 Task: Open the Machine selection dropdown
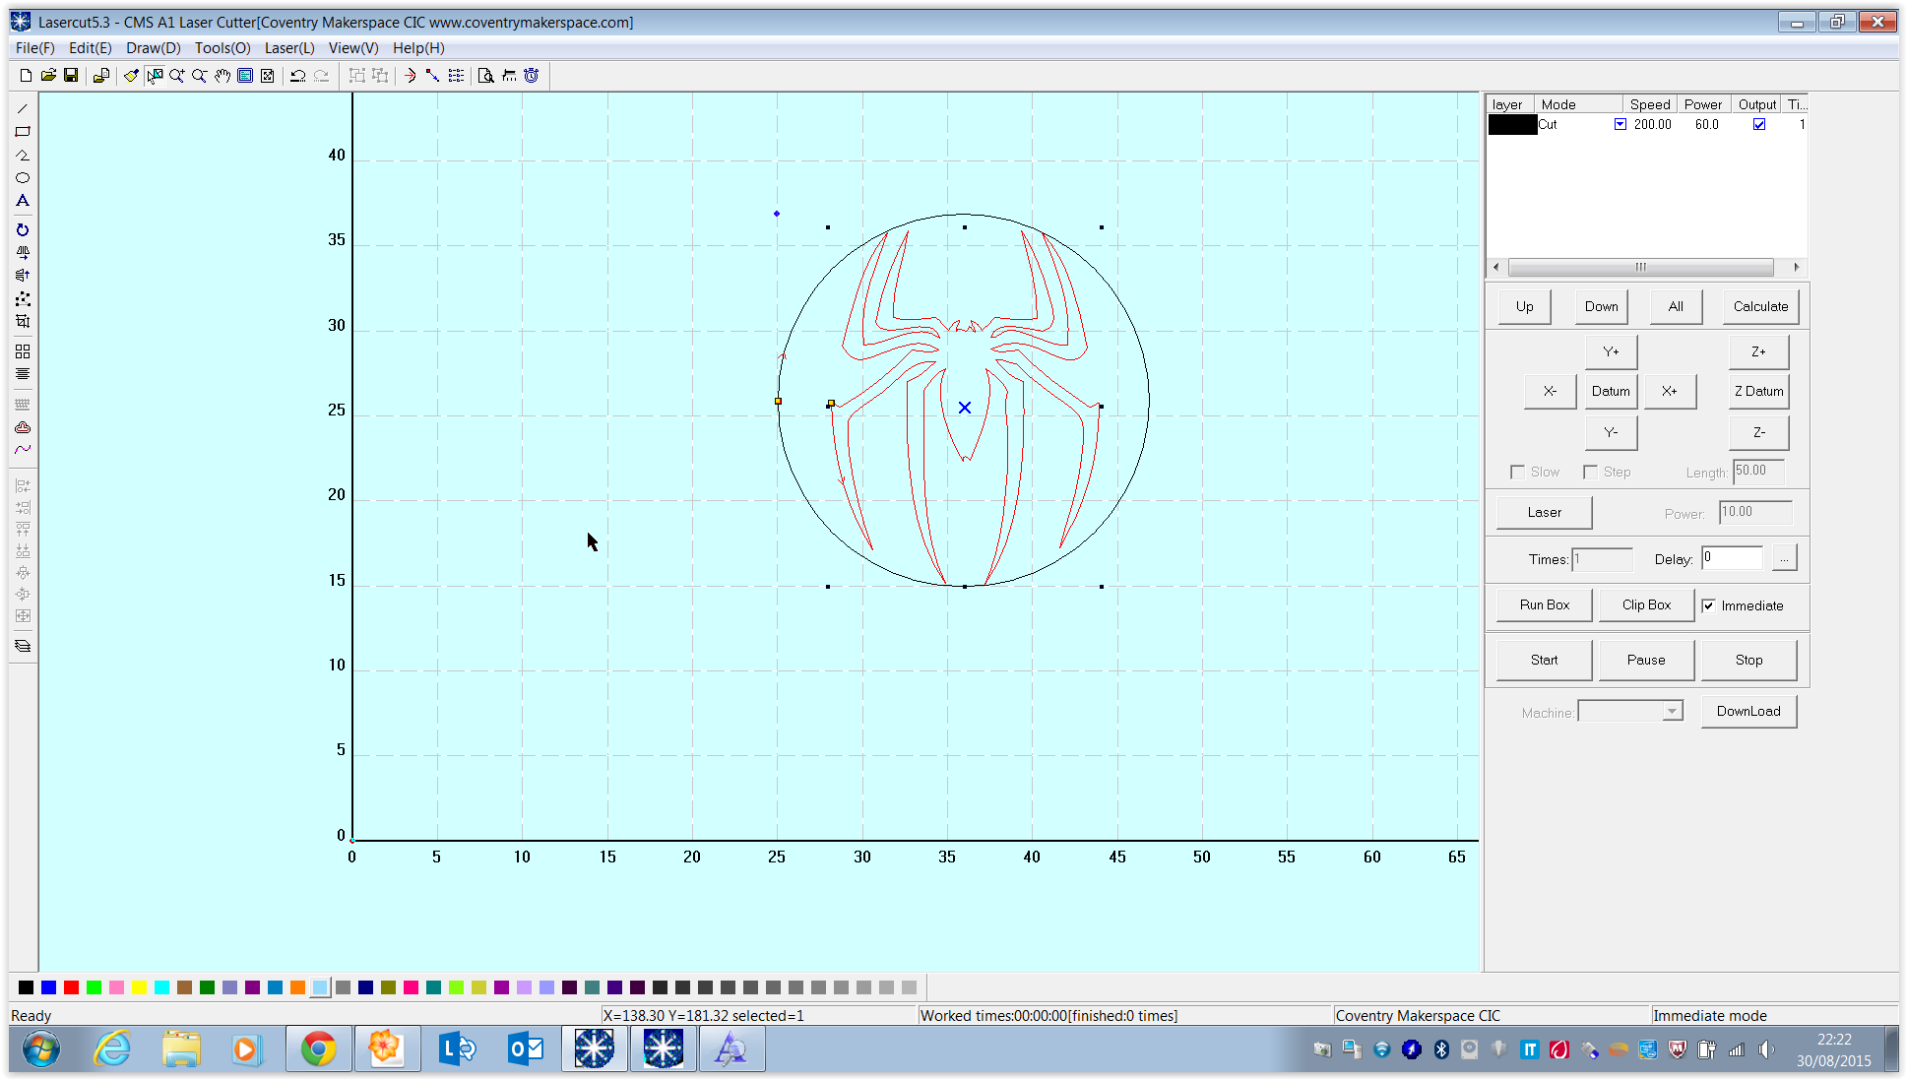point(1672,710)
